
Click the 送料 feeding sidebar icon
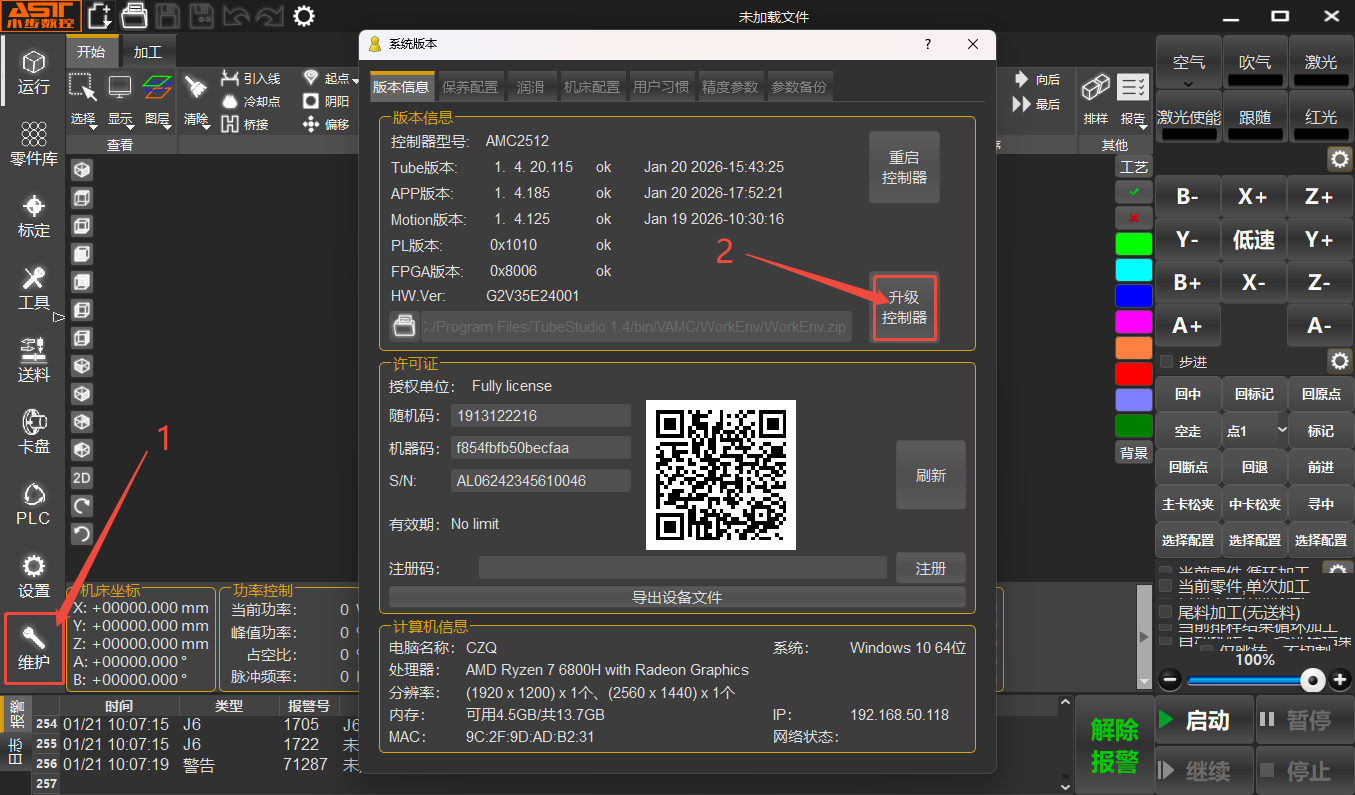click(x=34, y=359)
